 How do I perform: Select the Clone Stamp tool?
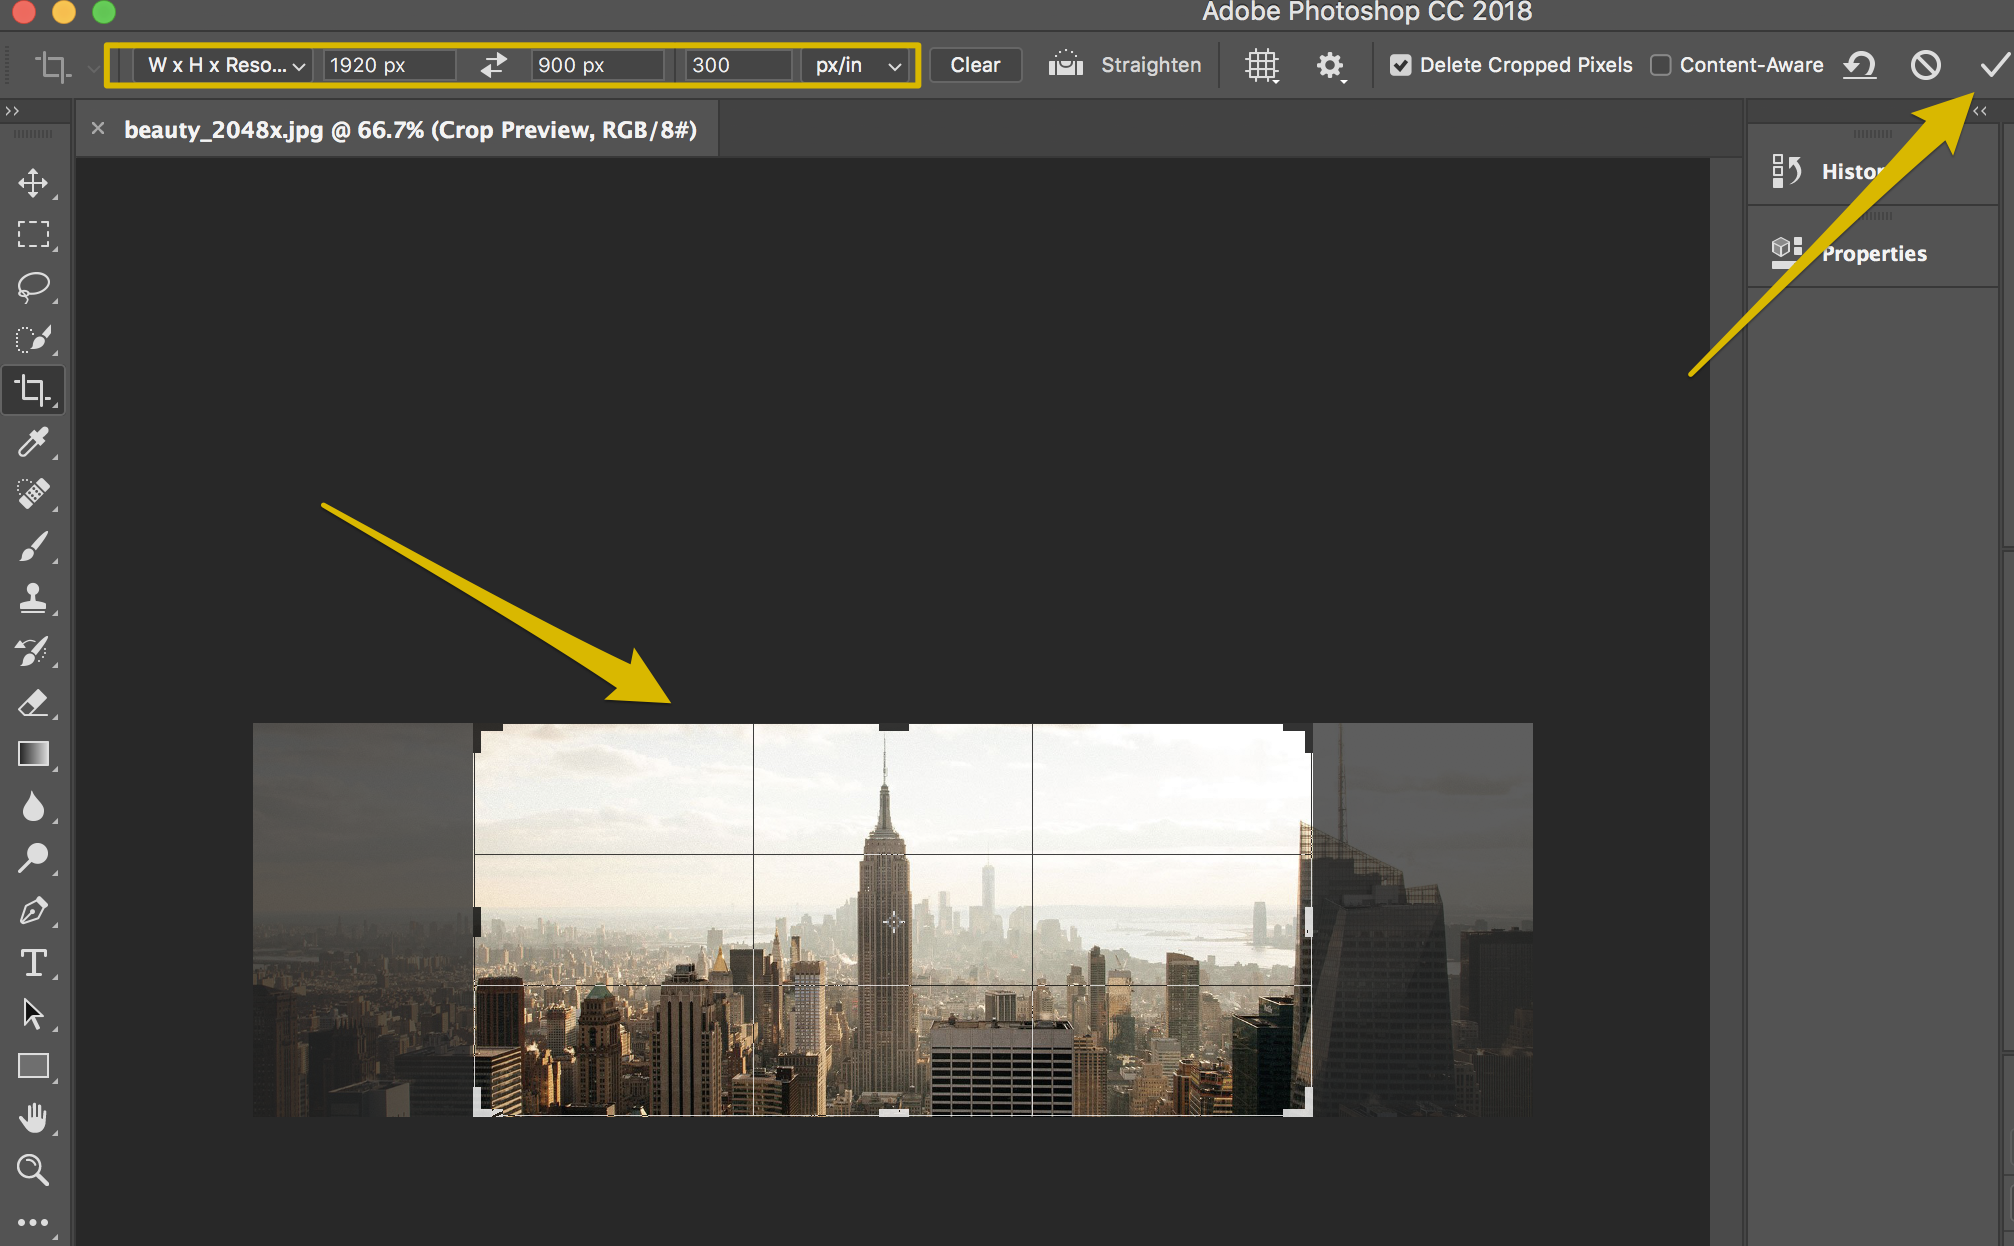tap(33, 598)
